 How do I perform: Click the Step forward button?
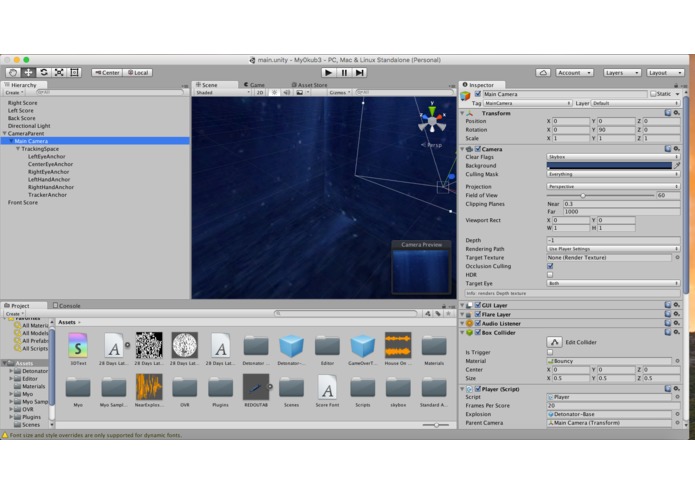[359, 73]
